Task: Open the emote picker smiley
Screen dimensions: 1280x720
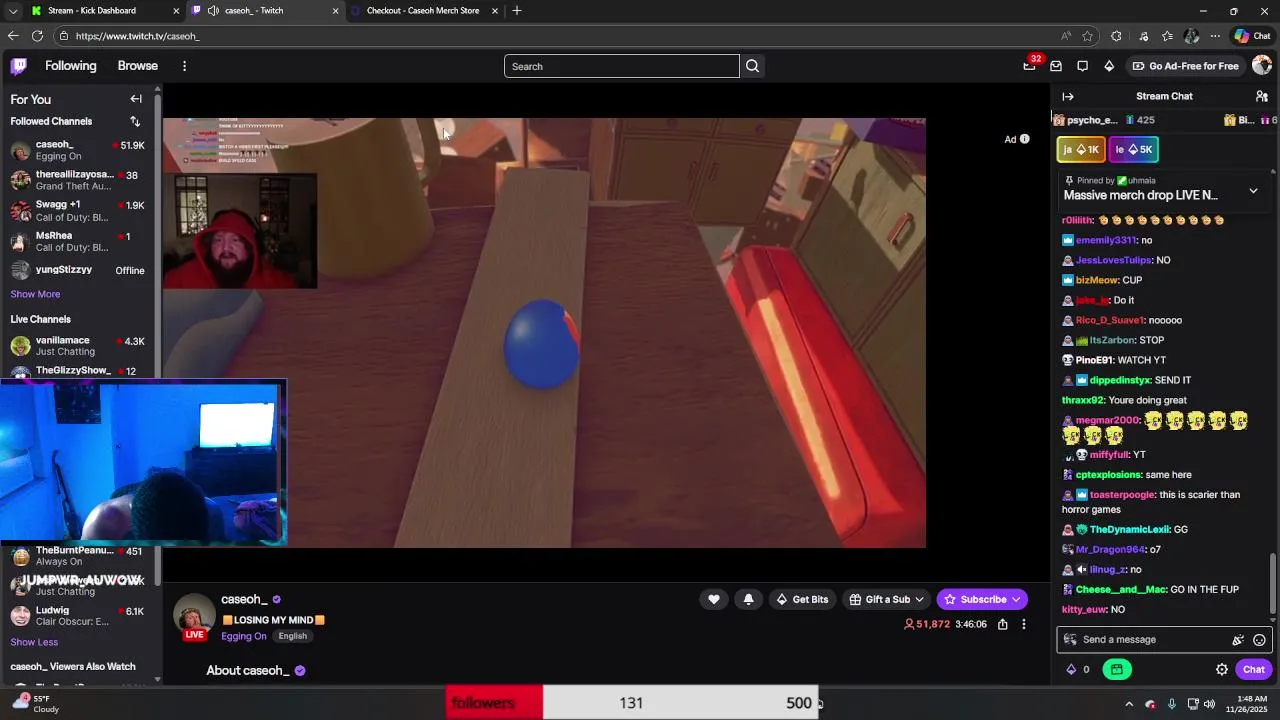Action: point(1259,640)
